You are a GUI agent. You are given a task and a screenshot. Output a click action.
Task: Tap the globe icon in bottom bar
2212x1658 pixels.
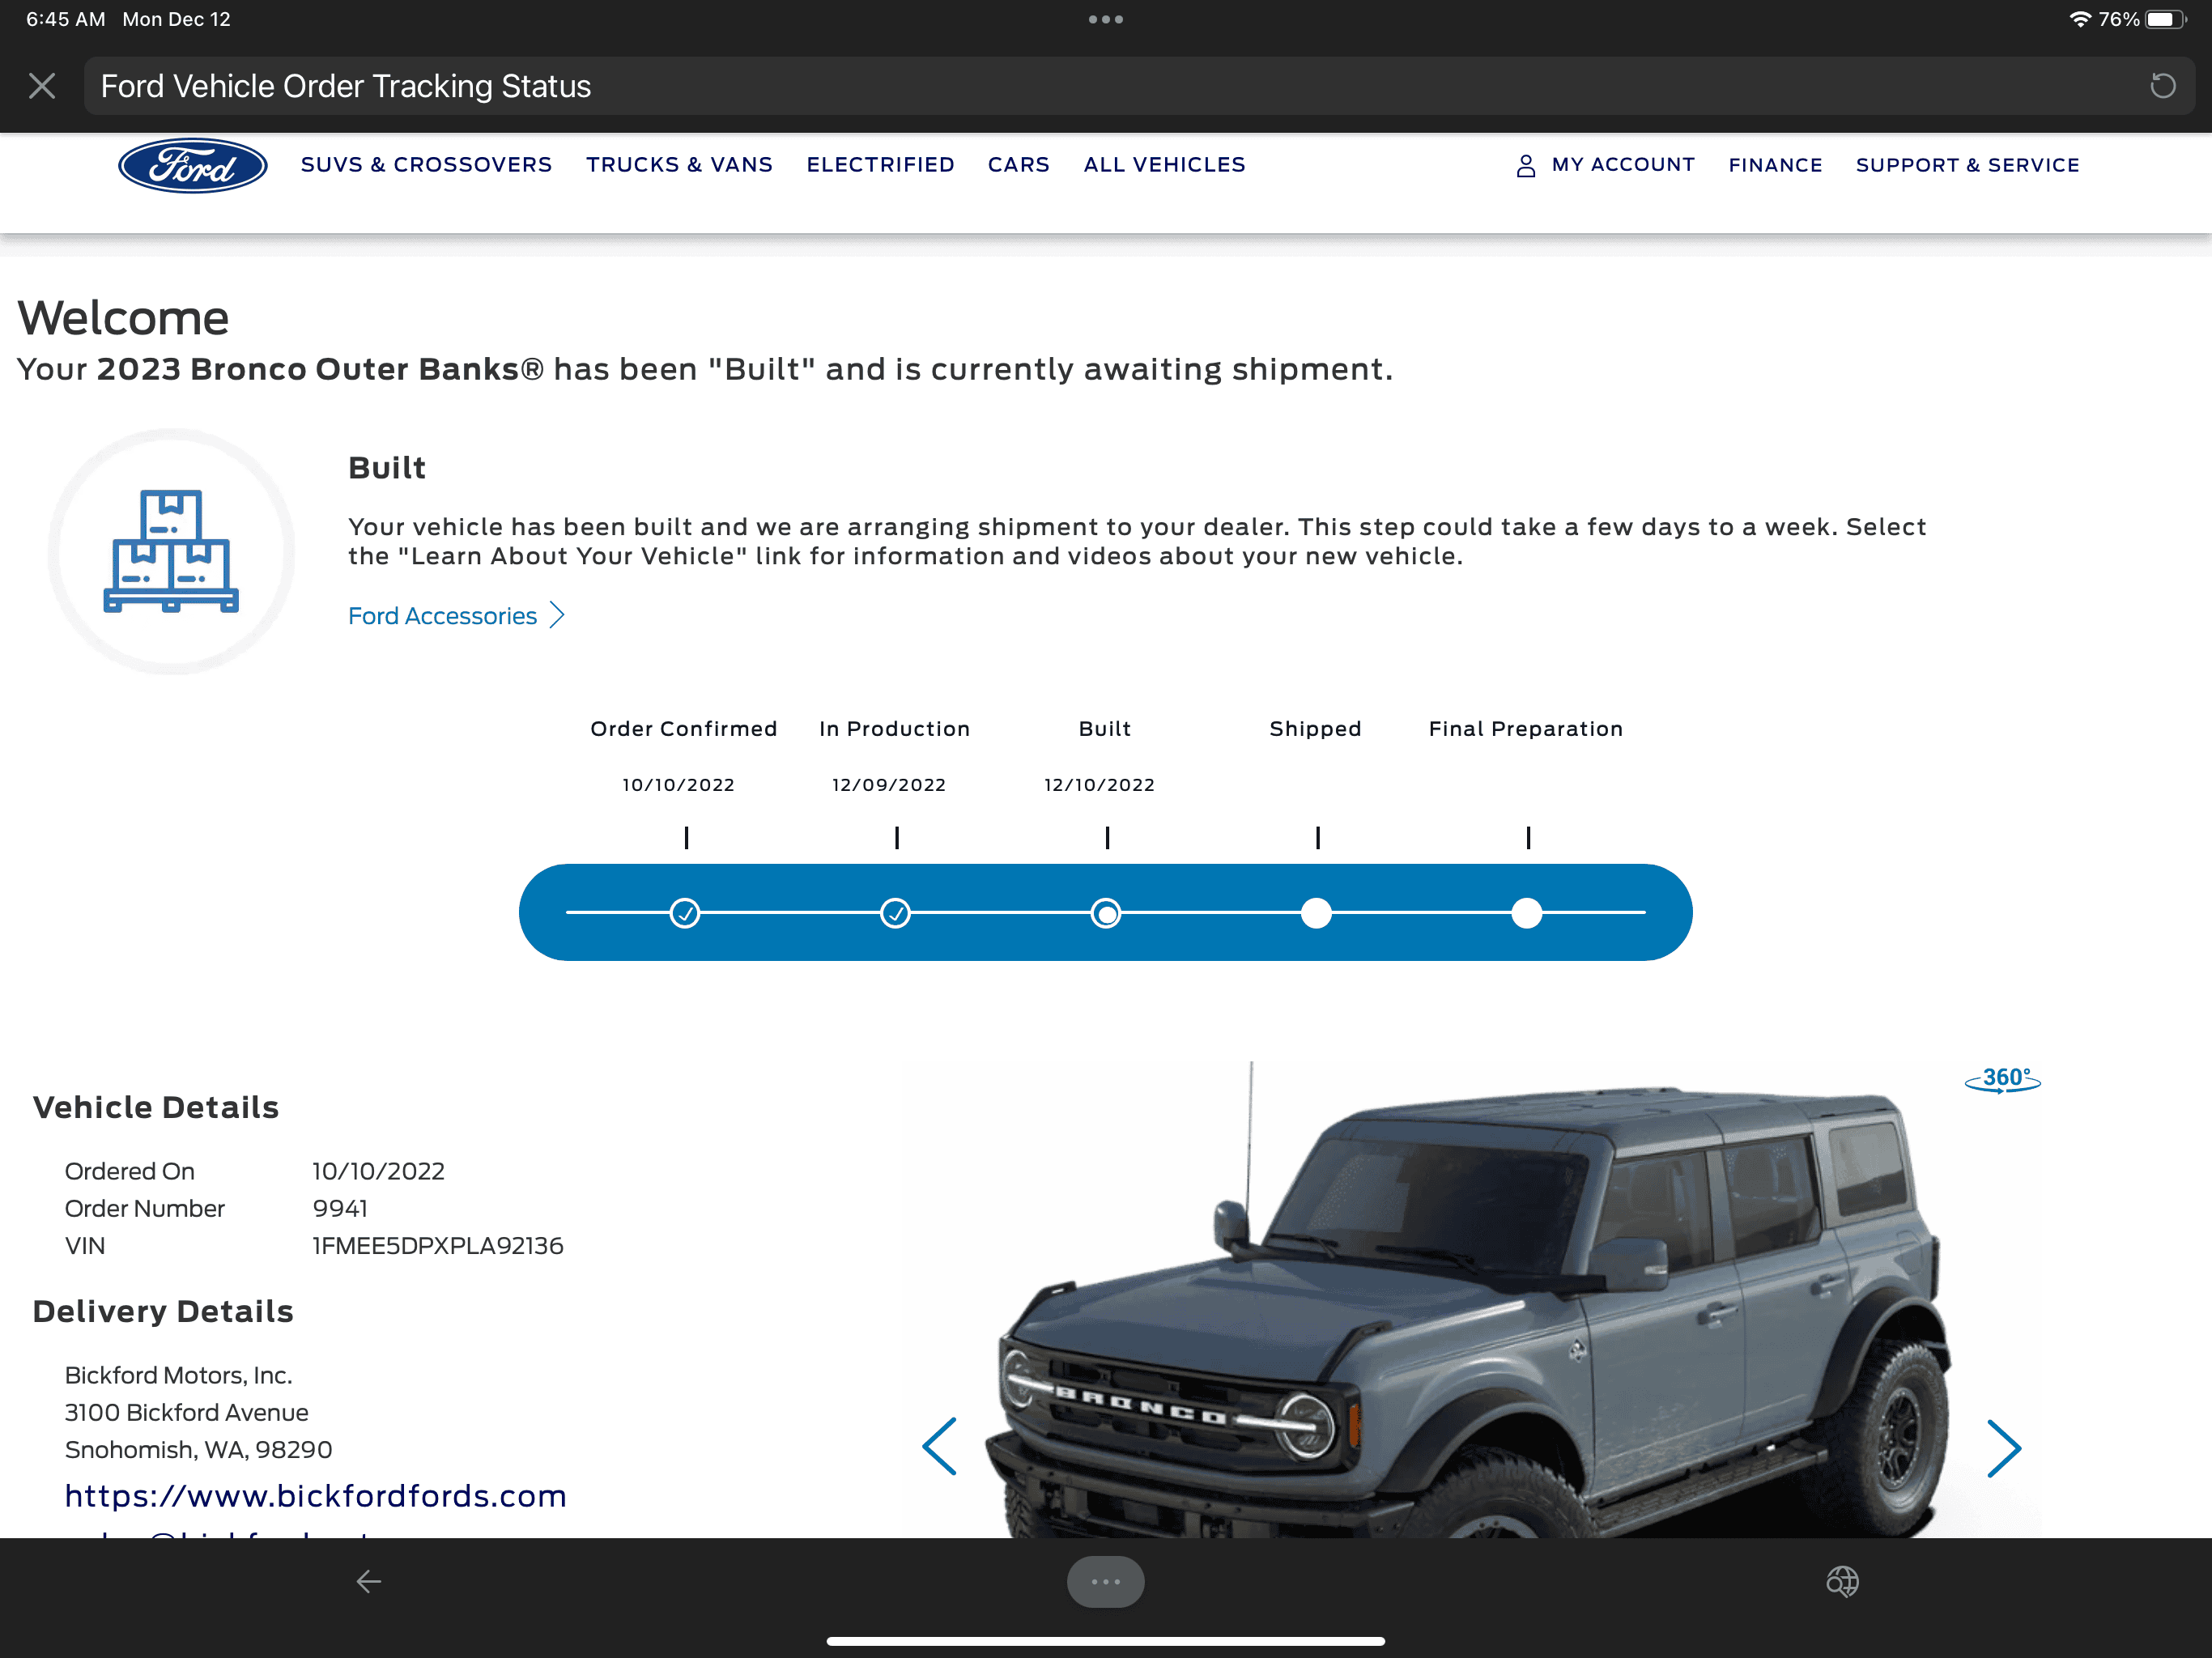(x=1842, y=1581)
